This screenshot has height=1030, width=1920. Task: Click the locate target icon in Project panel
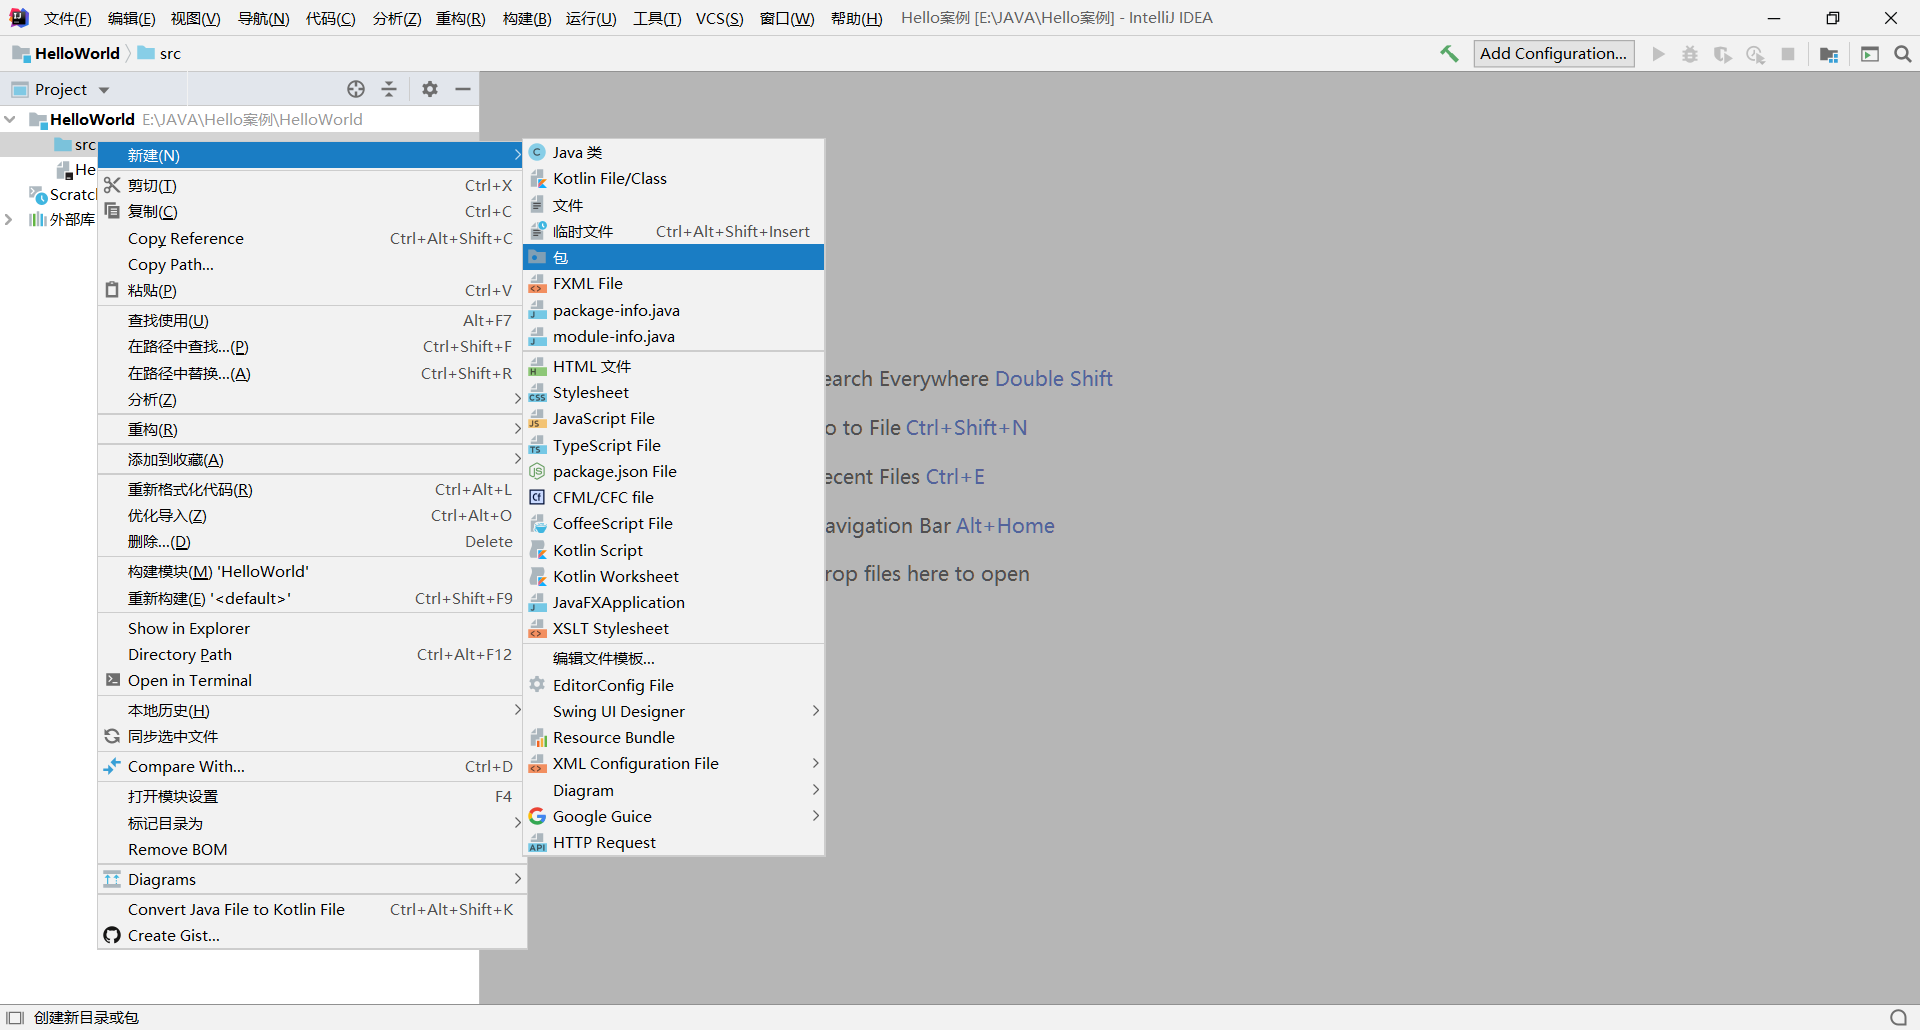coord(356,89)
